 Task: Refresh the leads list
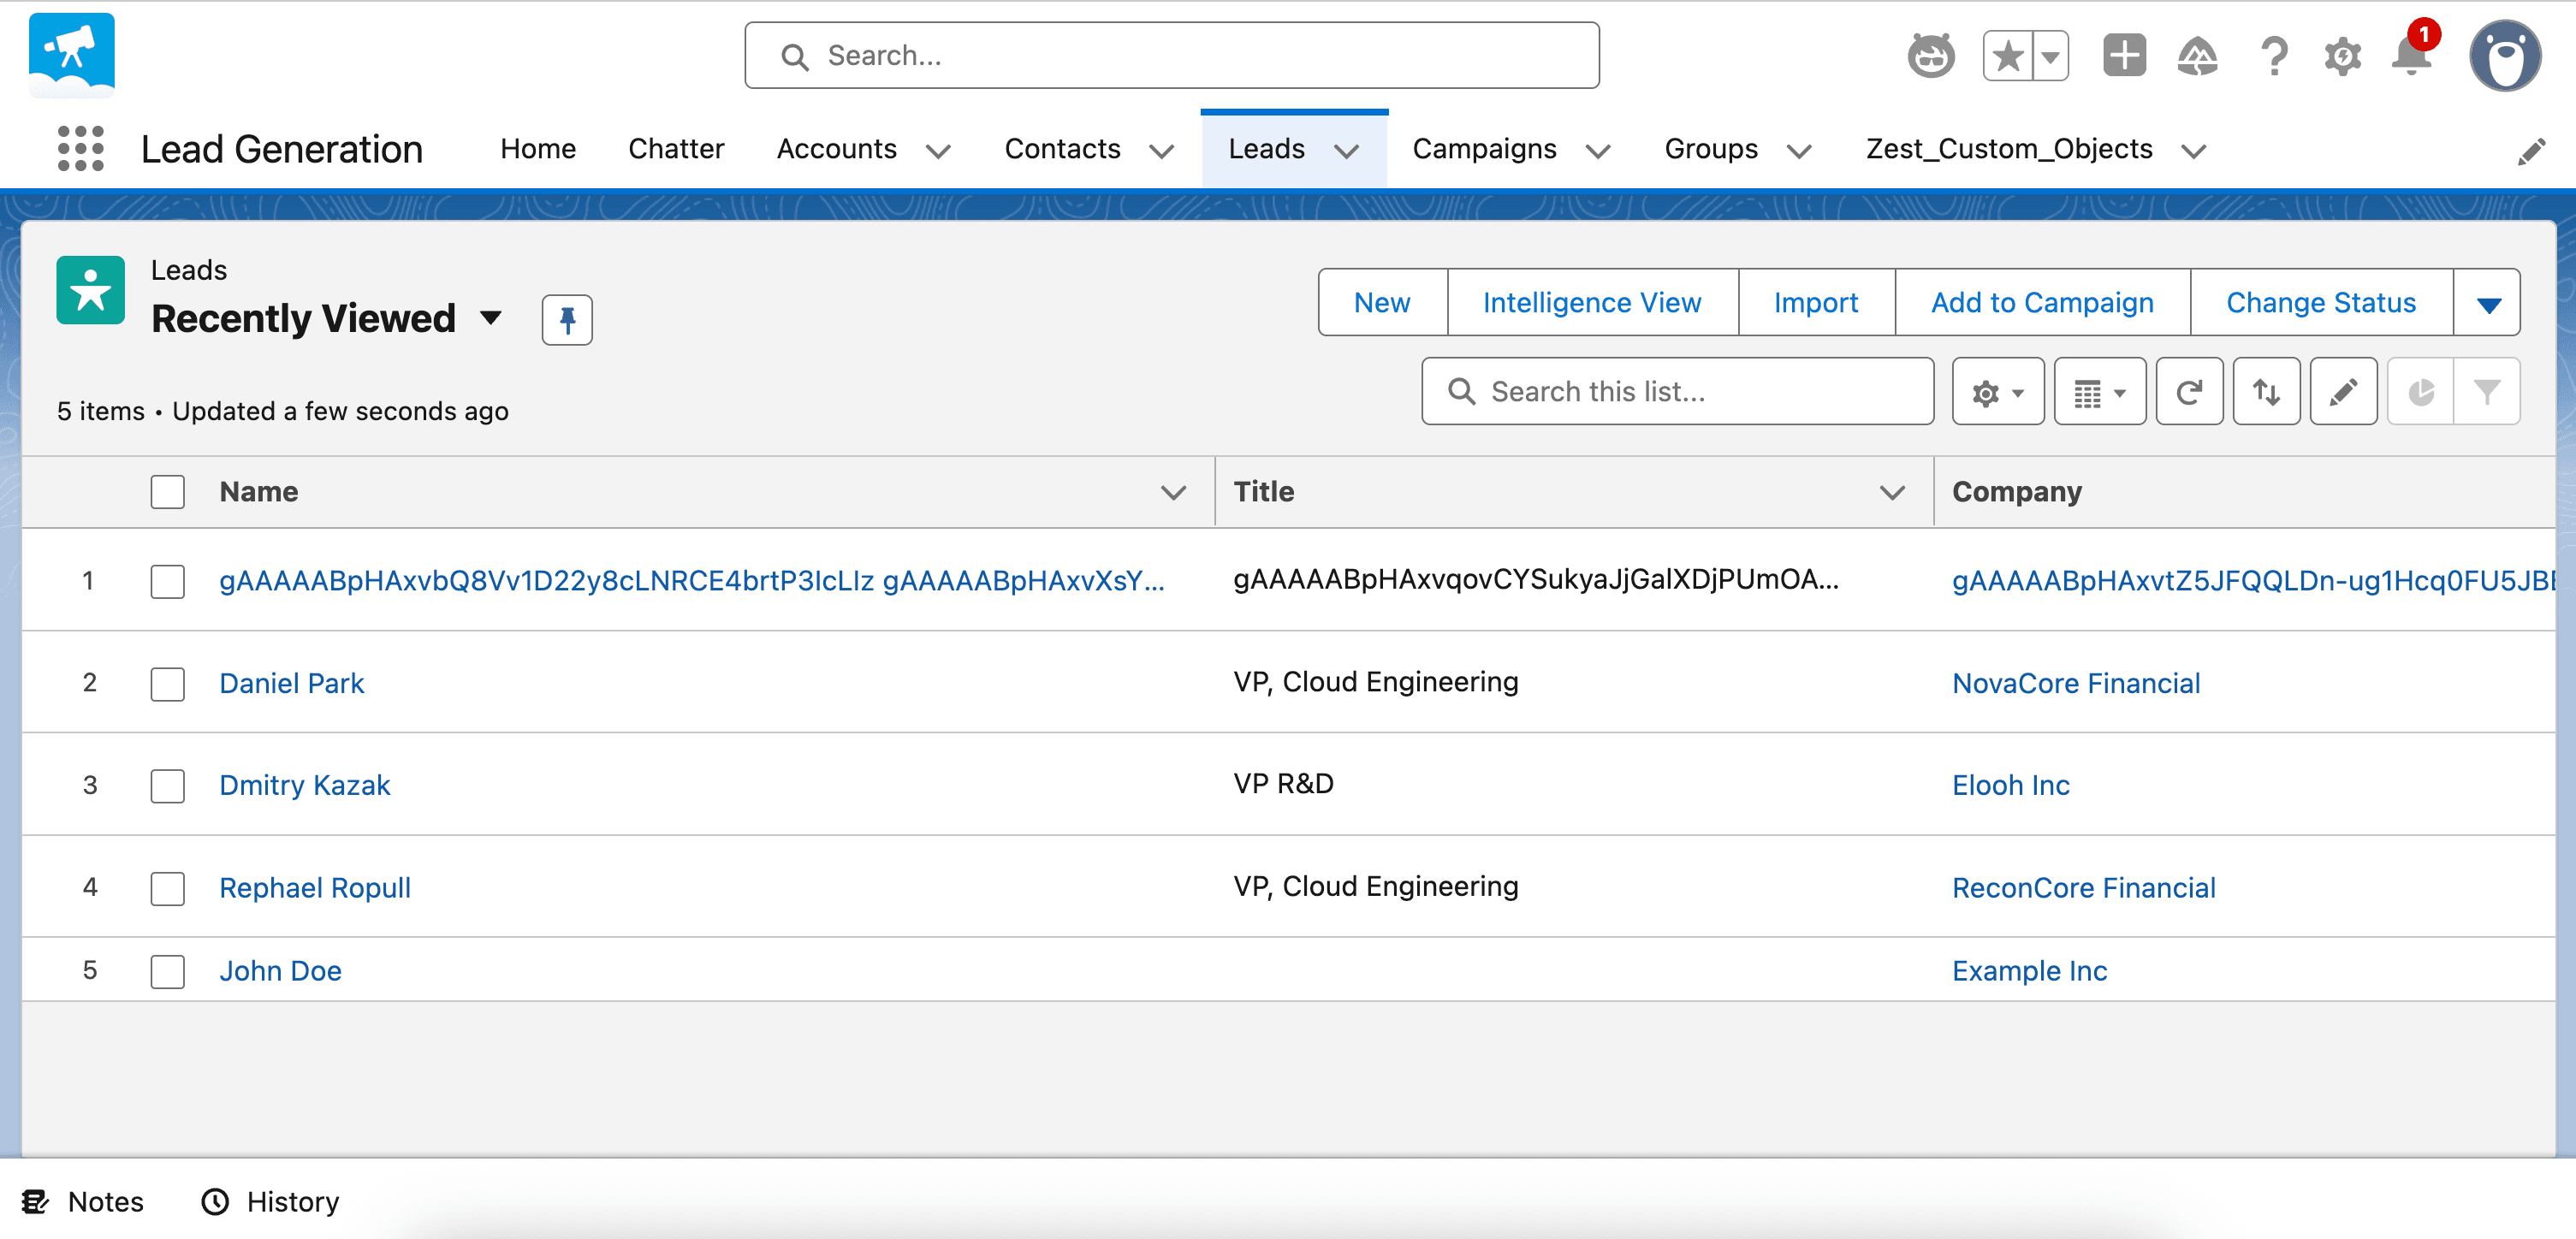coord(2189,392)
